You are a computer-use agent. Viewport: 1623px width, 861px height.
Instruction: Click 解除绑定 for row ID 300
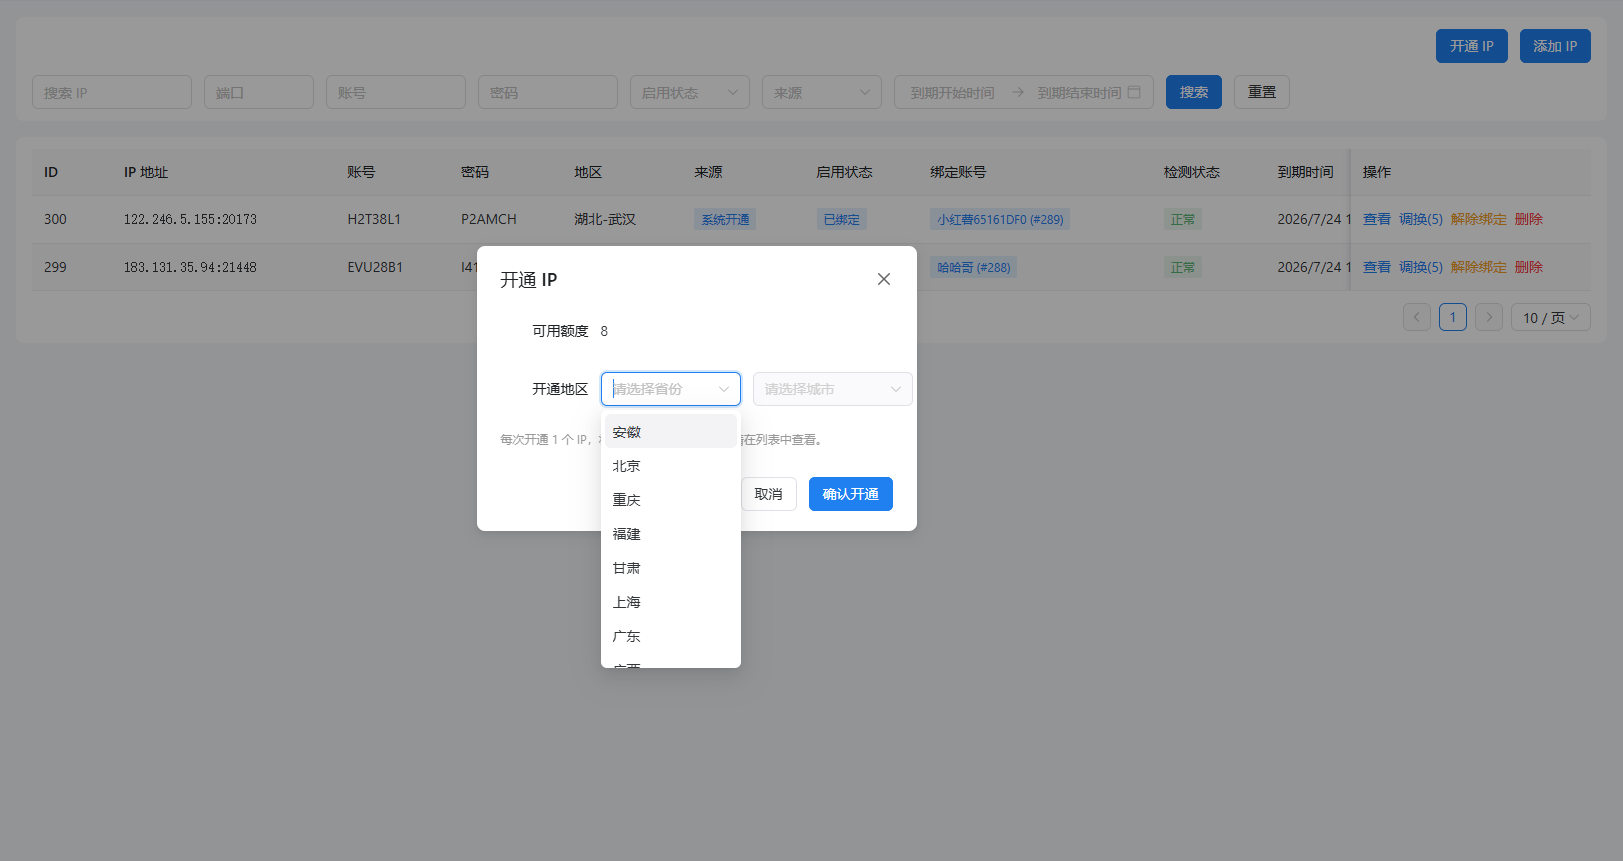[1479, 219]
